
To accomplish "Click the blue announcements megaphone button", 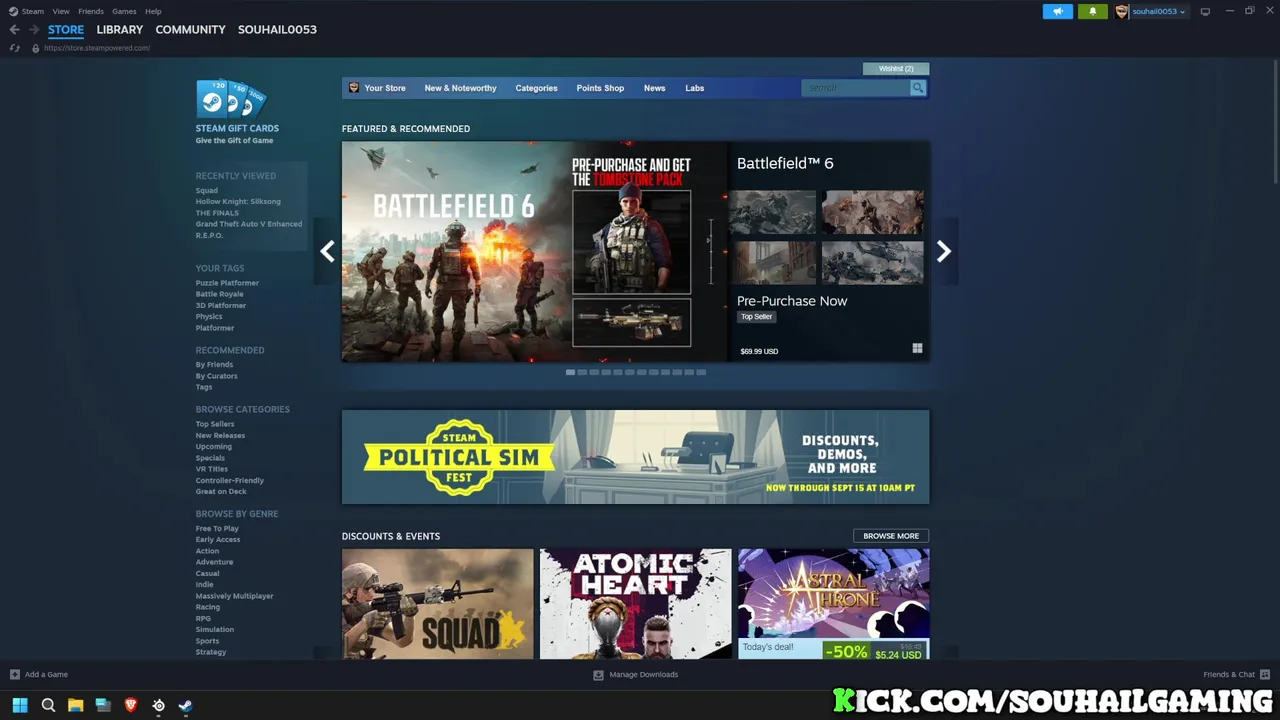I will pyautogui.click(x=1057, y=11).
